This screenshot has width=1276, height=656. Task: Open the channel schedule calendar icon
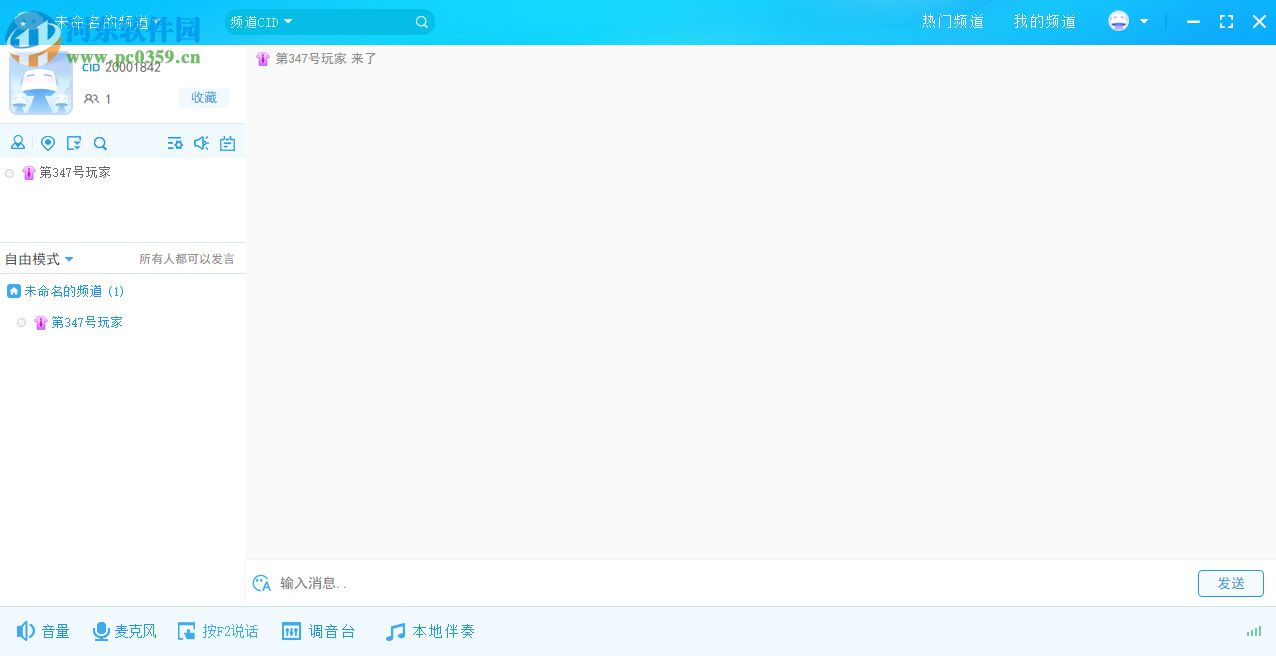227,142
